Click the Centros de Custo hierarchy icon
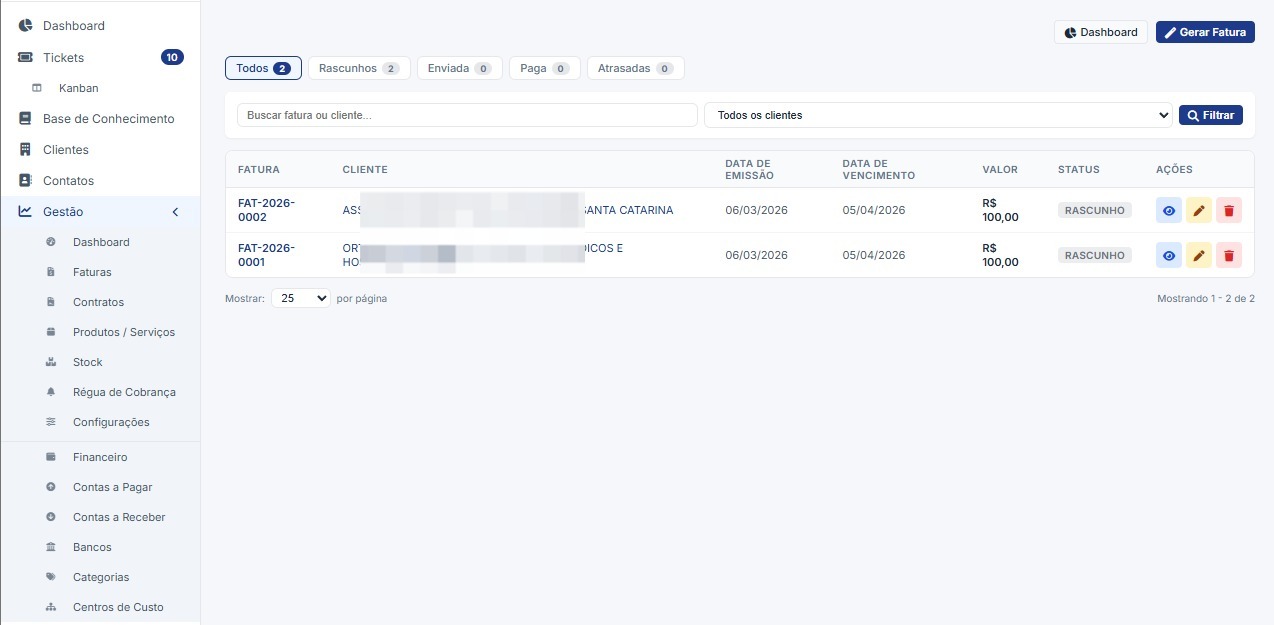Viewport: 1274px width, 625px height. [x=51, y=607]
